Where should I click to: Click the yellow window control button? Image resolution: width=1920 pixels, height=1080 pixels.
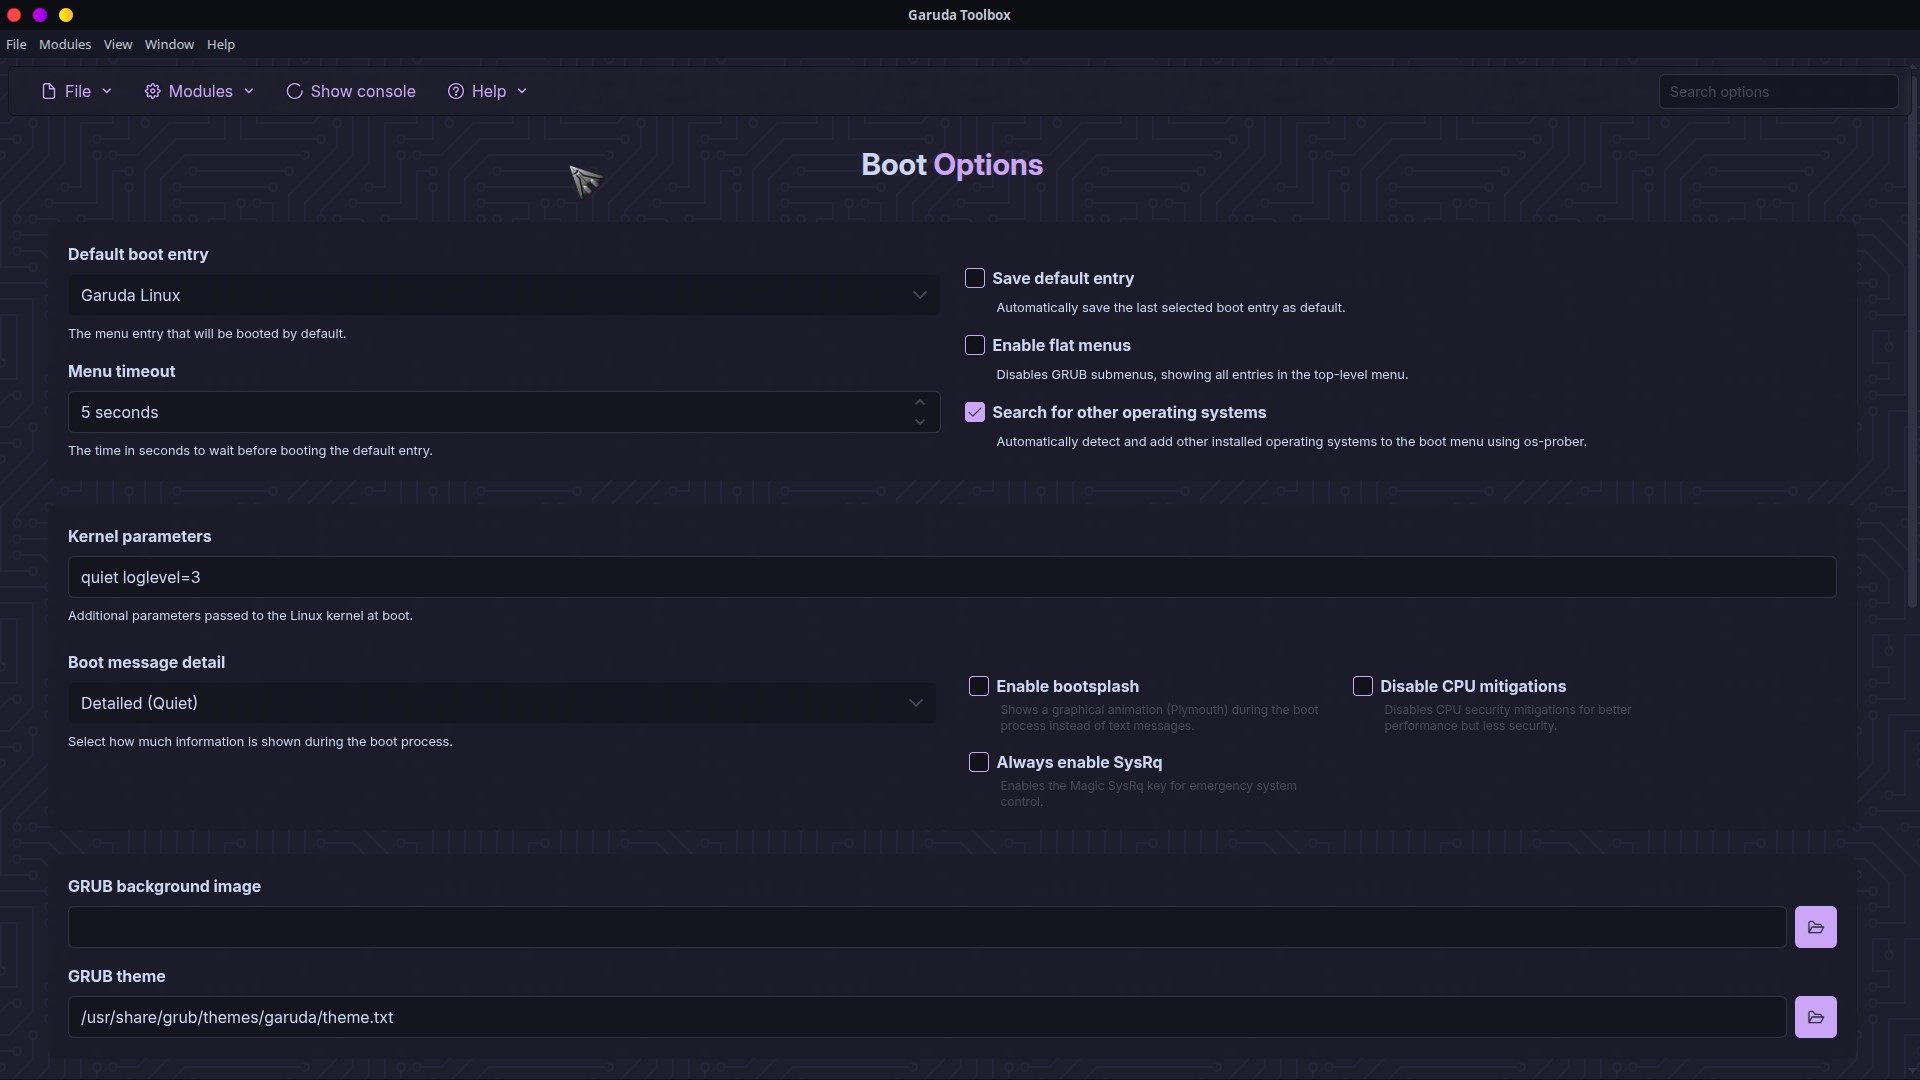[66, 15]
